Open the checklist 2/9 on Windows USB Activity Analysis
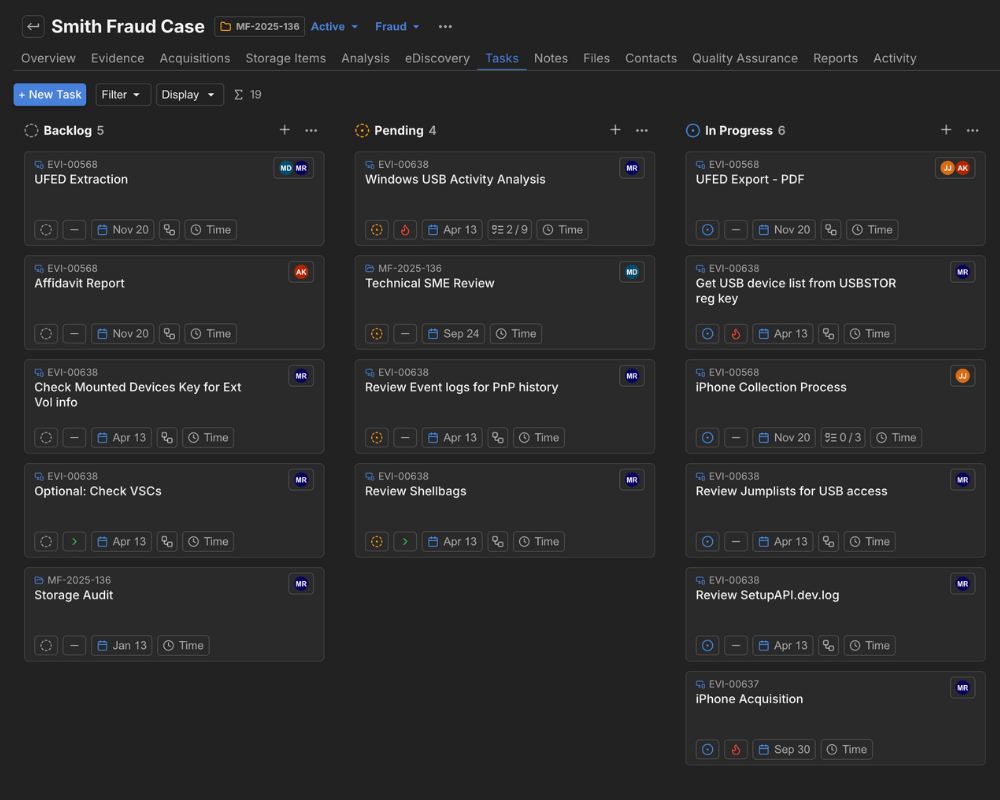1000x800 pixels. pyautogui.click(x=510, y=229)
